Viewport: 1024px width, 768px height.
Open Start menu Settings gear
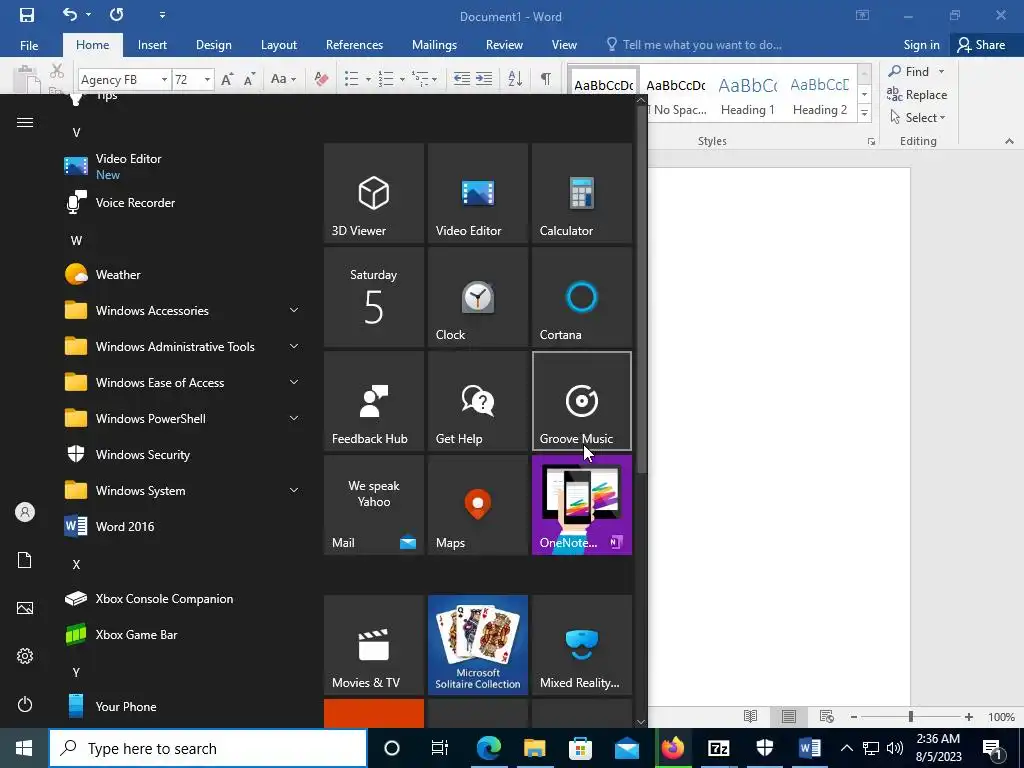[25, 656]
